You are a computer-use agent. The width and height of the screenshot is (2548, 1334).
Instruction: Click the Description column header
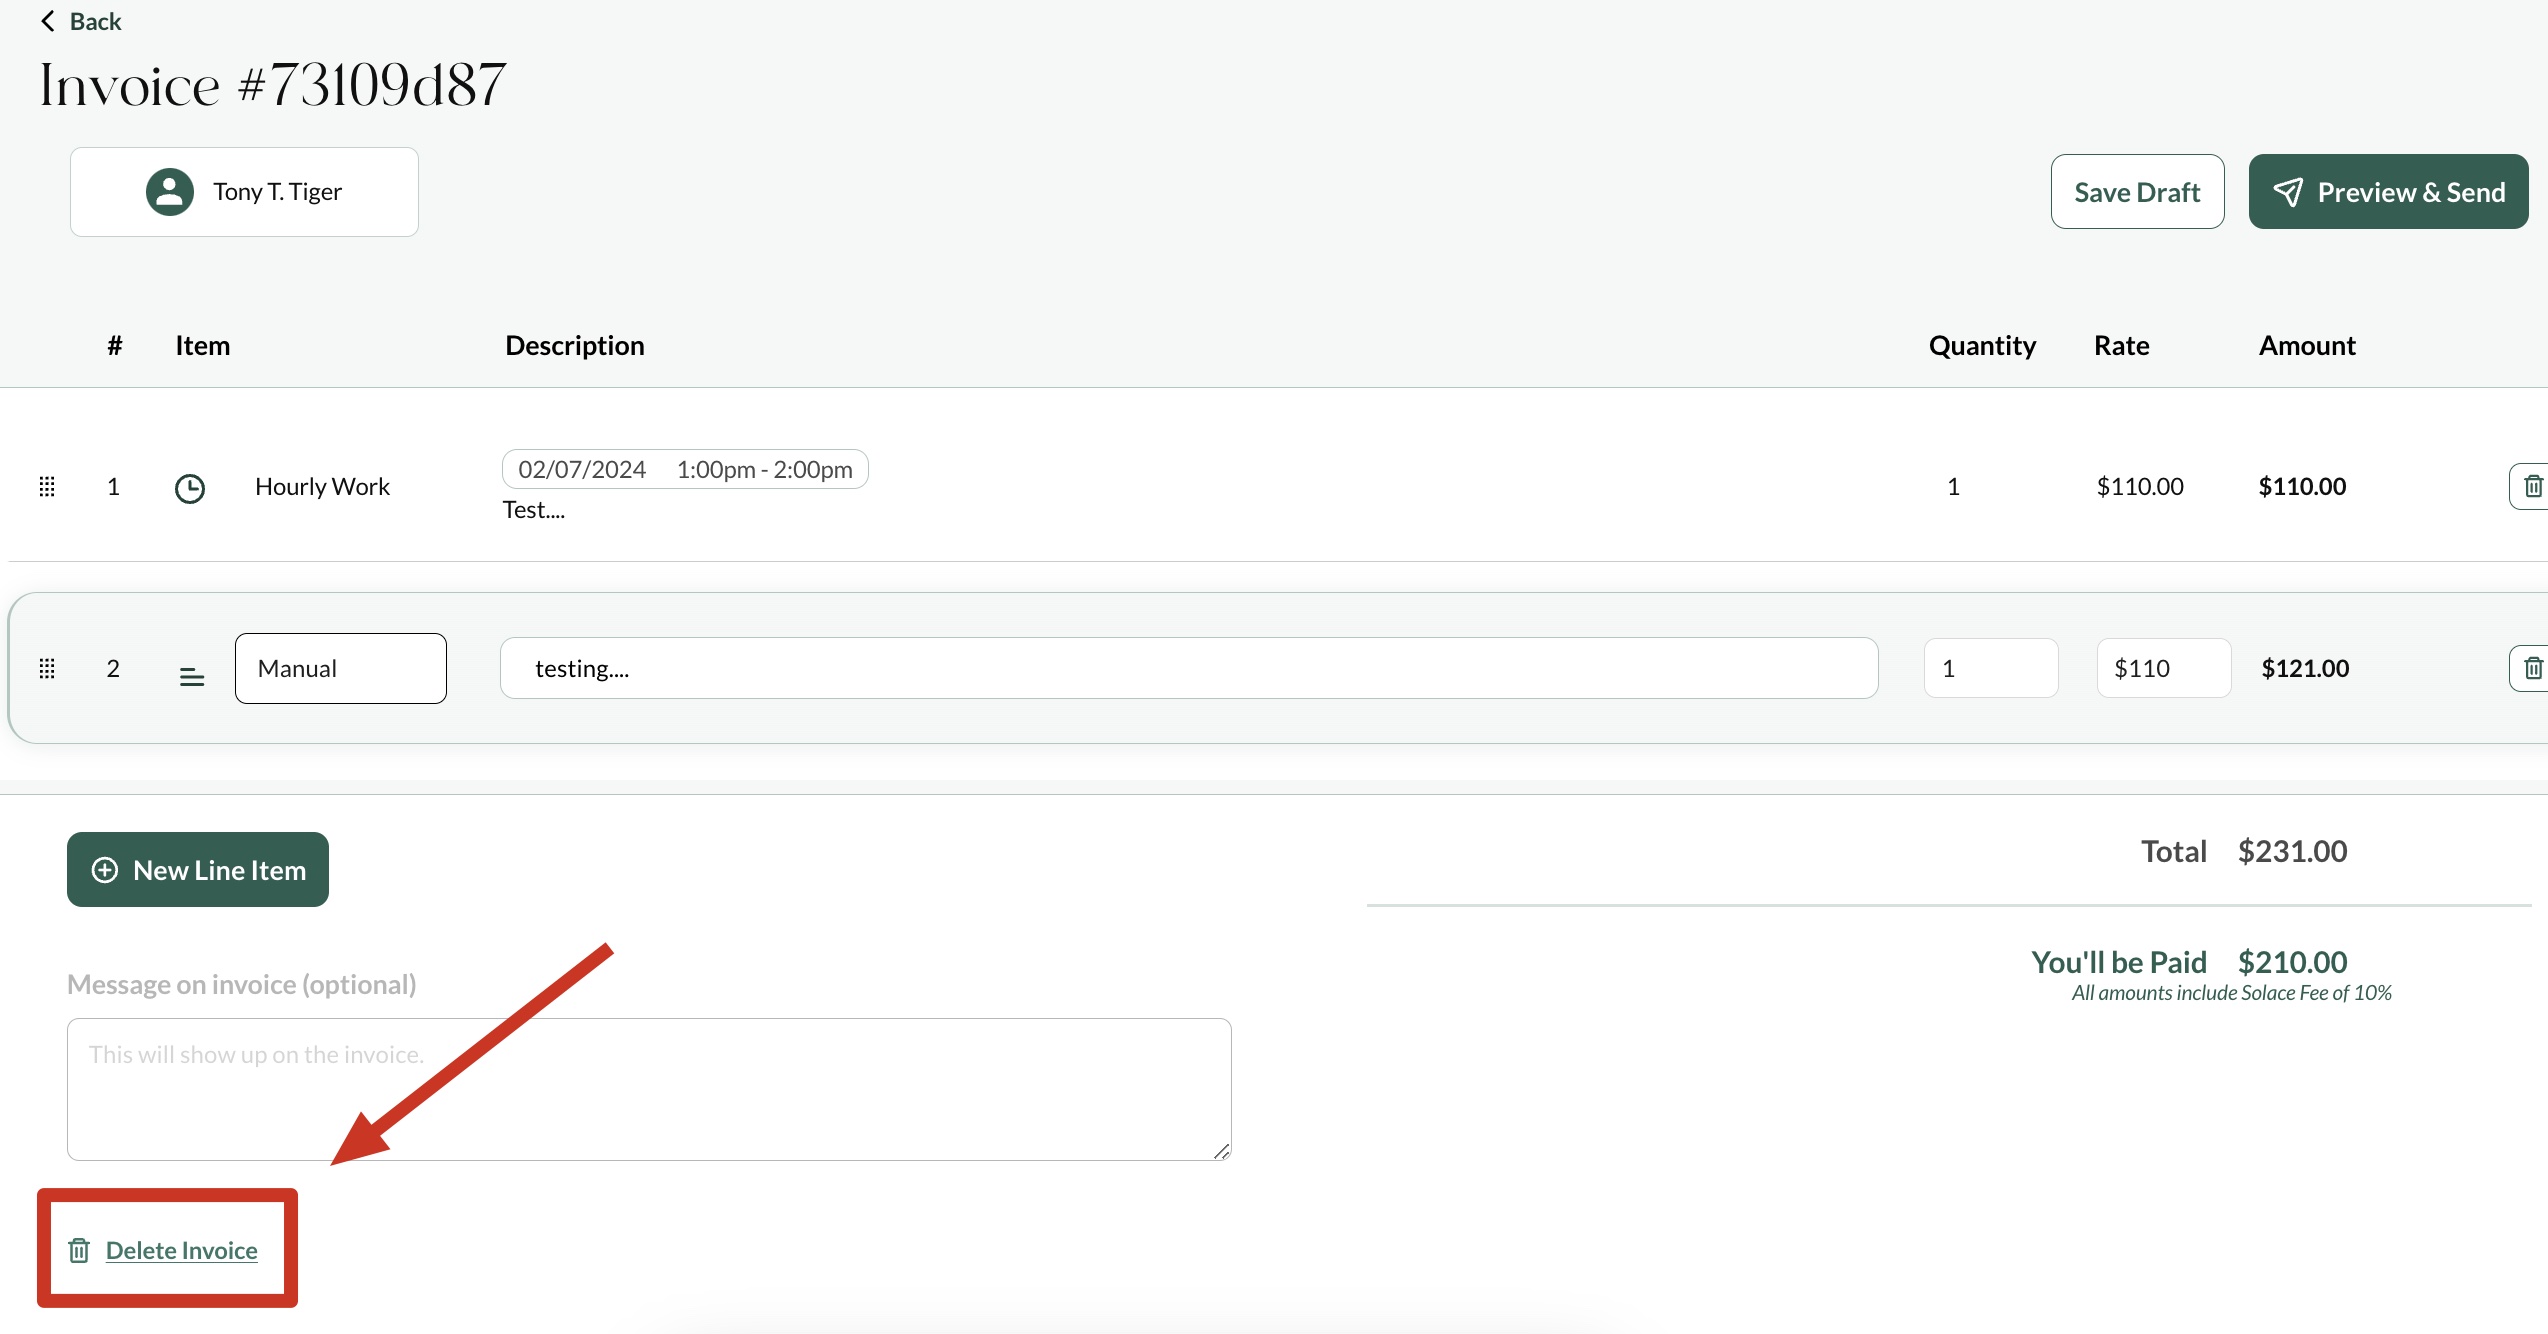pos(575,345)
